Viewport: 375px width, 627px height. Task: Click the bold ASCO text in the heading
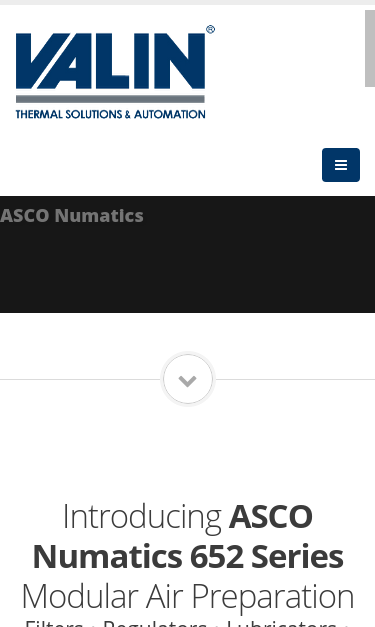point(271,517)
